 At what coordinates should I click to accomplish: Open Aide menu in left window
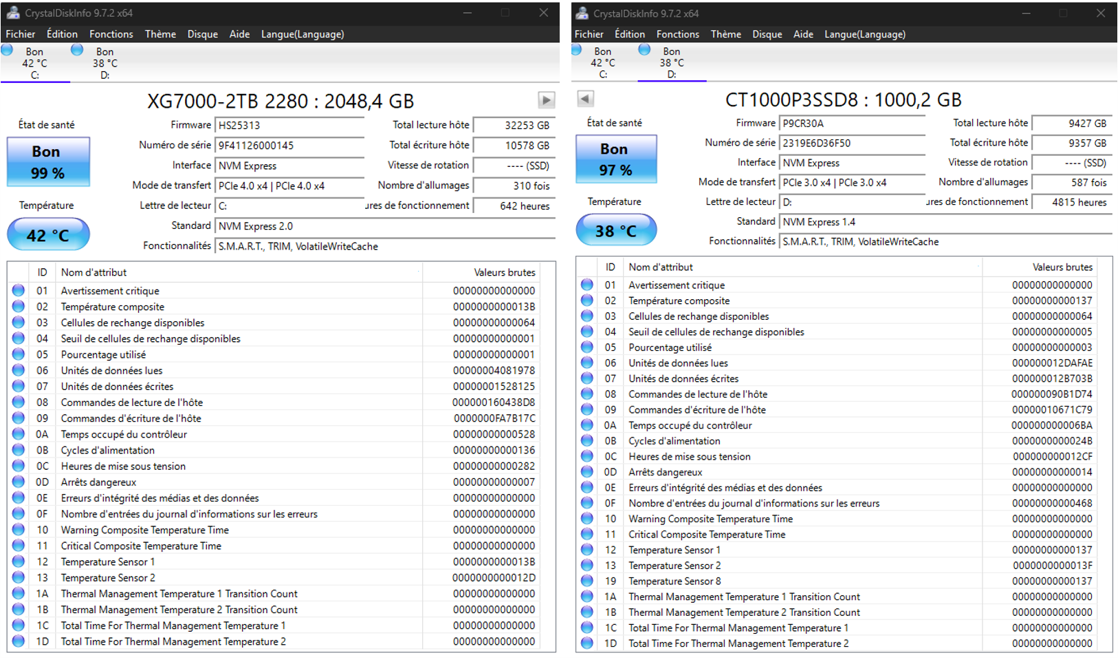tap(240, 34)
